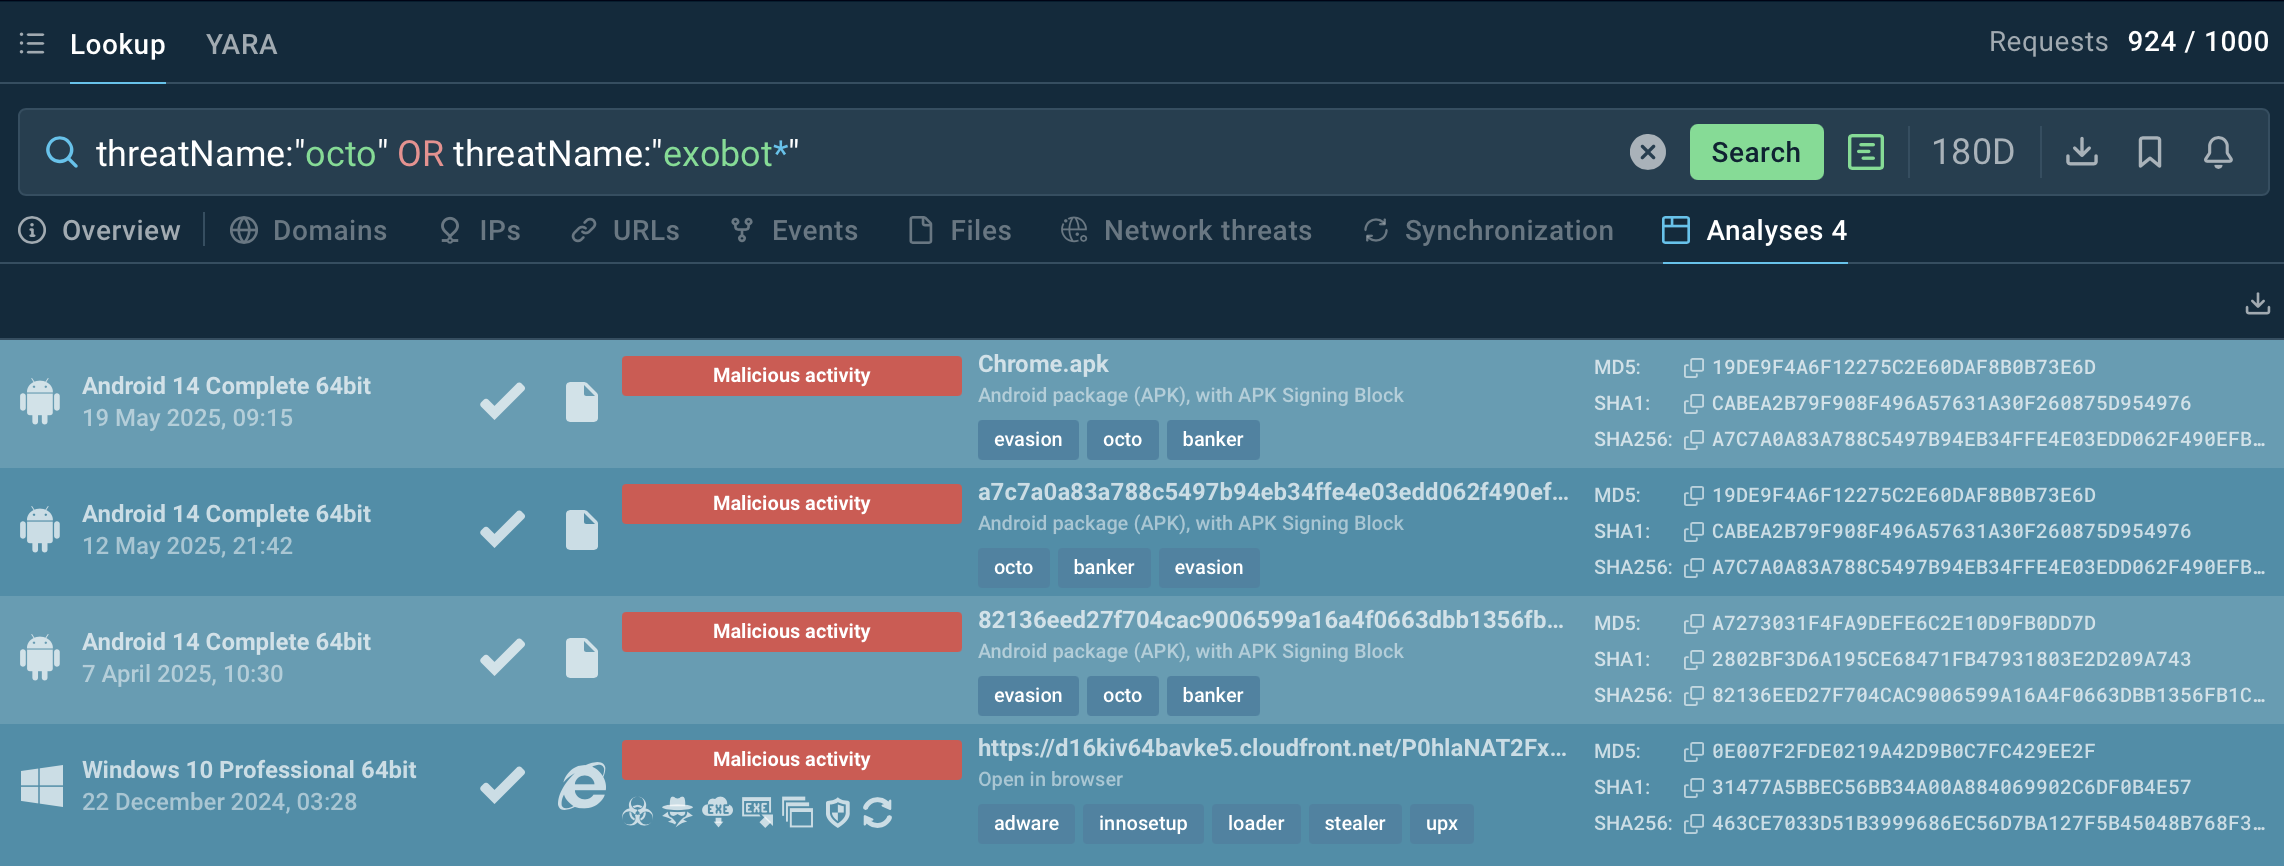The width and height of the screenshot is (2284, 866).
Task: Click the notification bell icon
Action: [x=2218, y=152]
